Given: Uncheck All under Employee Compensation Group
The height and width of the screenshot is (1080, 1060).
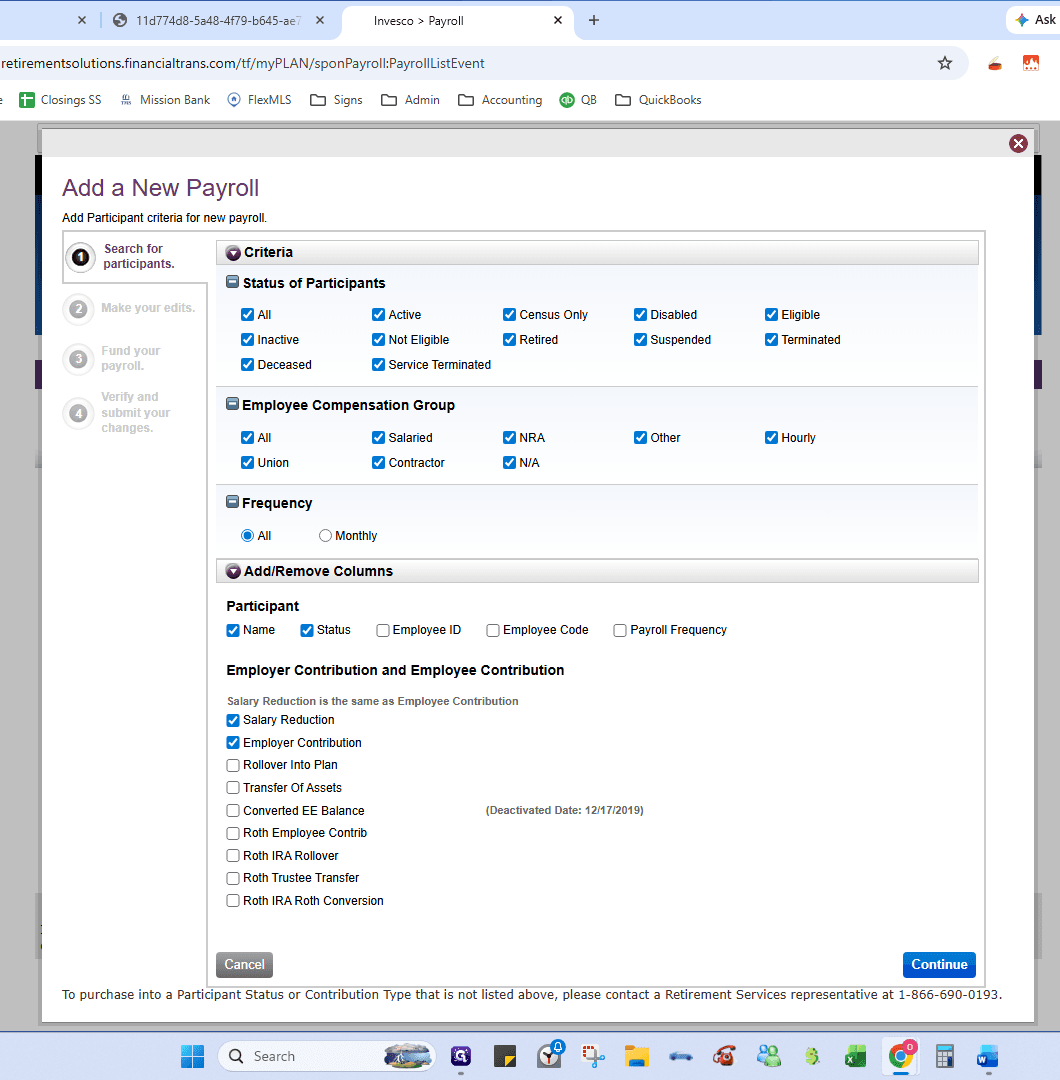Looking at the screenshot, I should 247,437.
